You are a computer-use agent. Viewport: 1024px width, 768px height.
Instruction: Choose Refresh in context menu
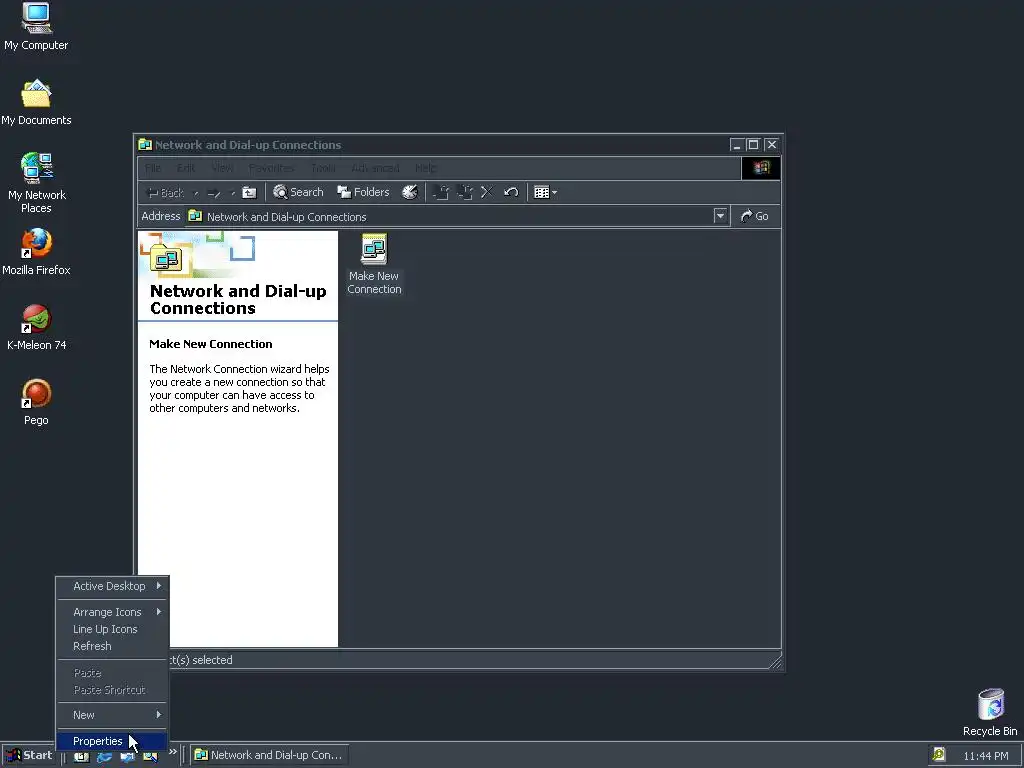pyautogui.click(x=112, y=646)
